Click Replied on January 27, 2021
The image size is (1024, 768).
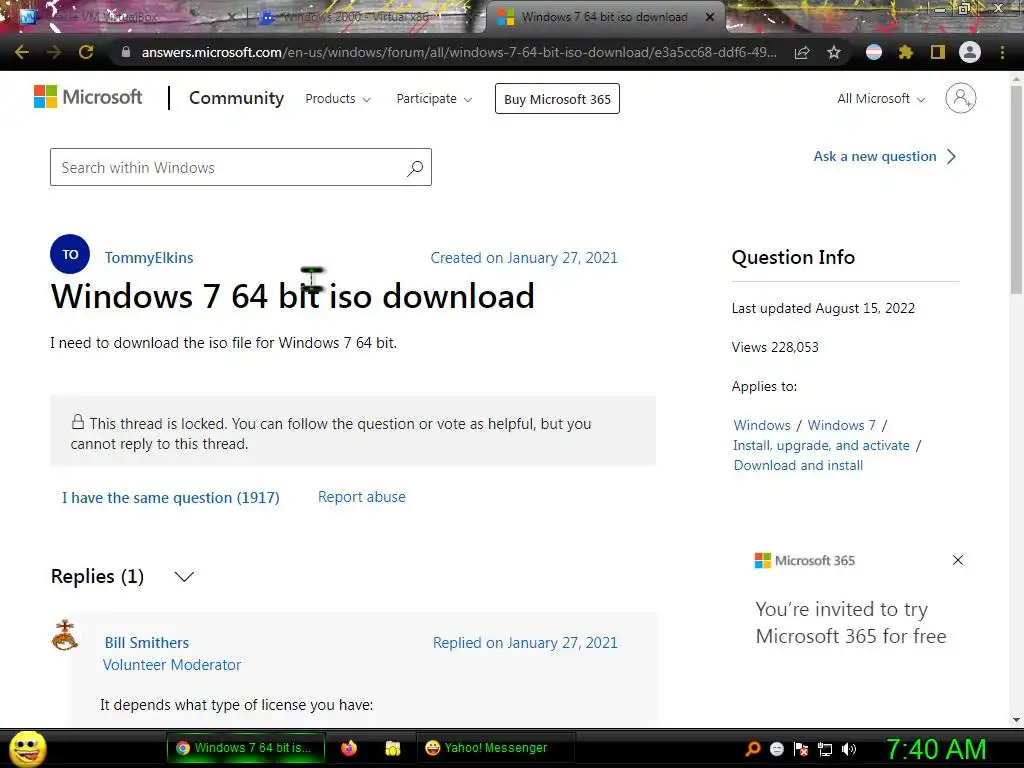[525, 643]
